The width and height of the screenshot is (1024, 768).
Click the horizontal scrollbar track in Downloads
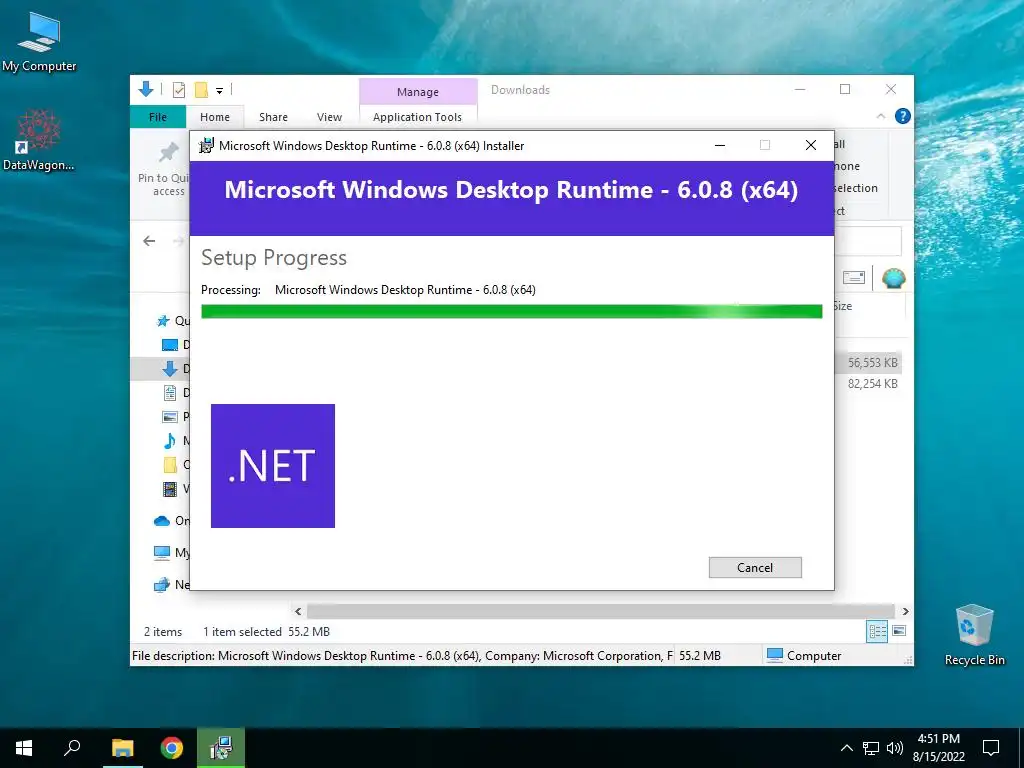tap(600, 611)
